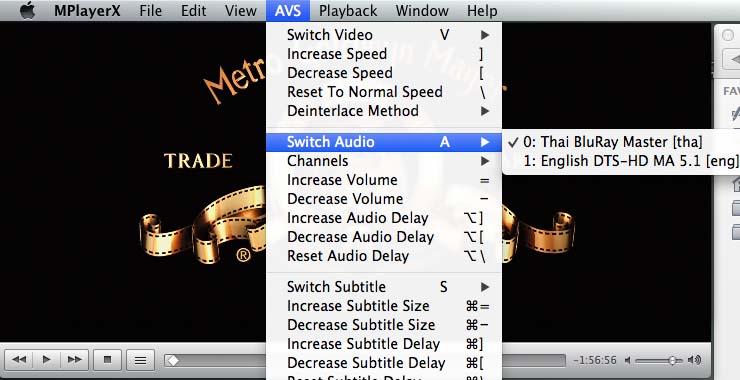Open the File menu
This screenshot has width=740, height=380.
[151, 10]
